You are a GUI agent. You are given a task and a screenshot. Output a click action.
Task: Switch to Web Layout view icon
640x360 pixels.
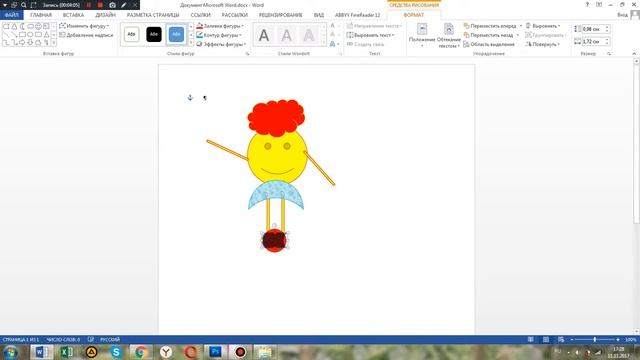click(x=561, y=340)
